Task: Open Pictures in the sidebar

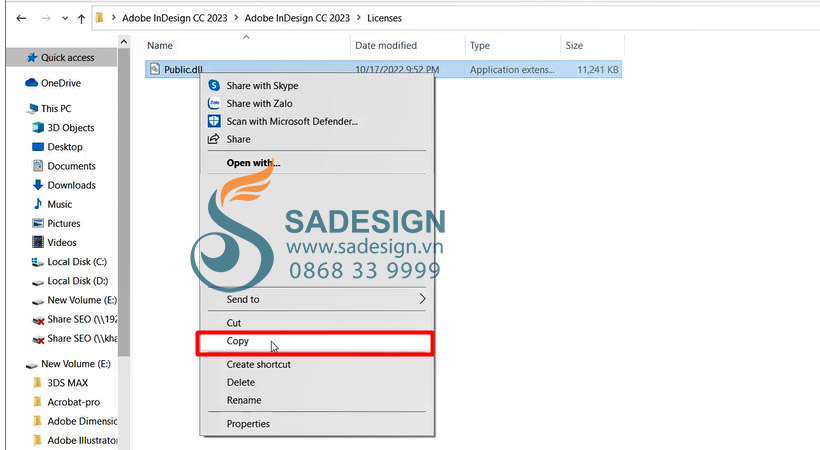Action: pos(64,223)
